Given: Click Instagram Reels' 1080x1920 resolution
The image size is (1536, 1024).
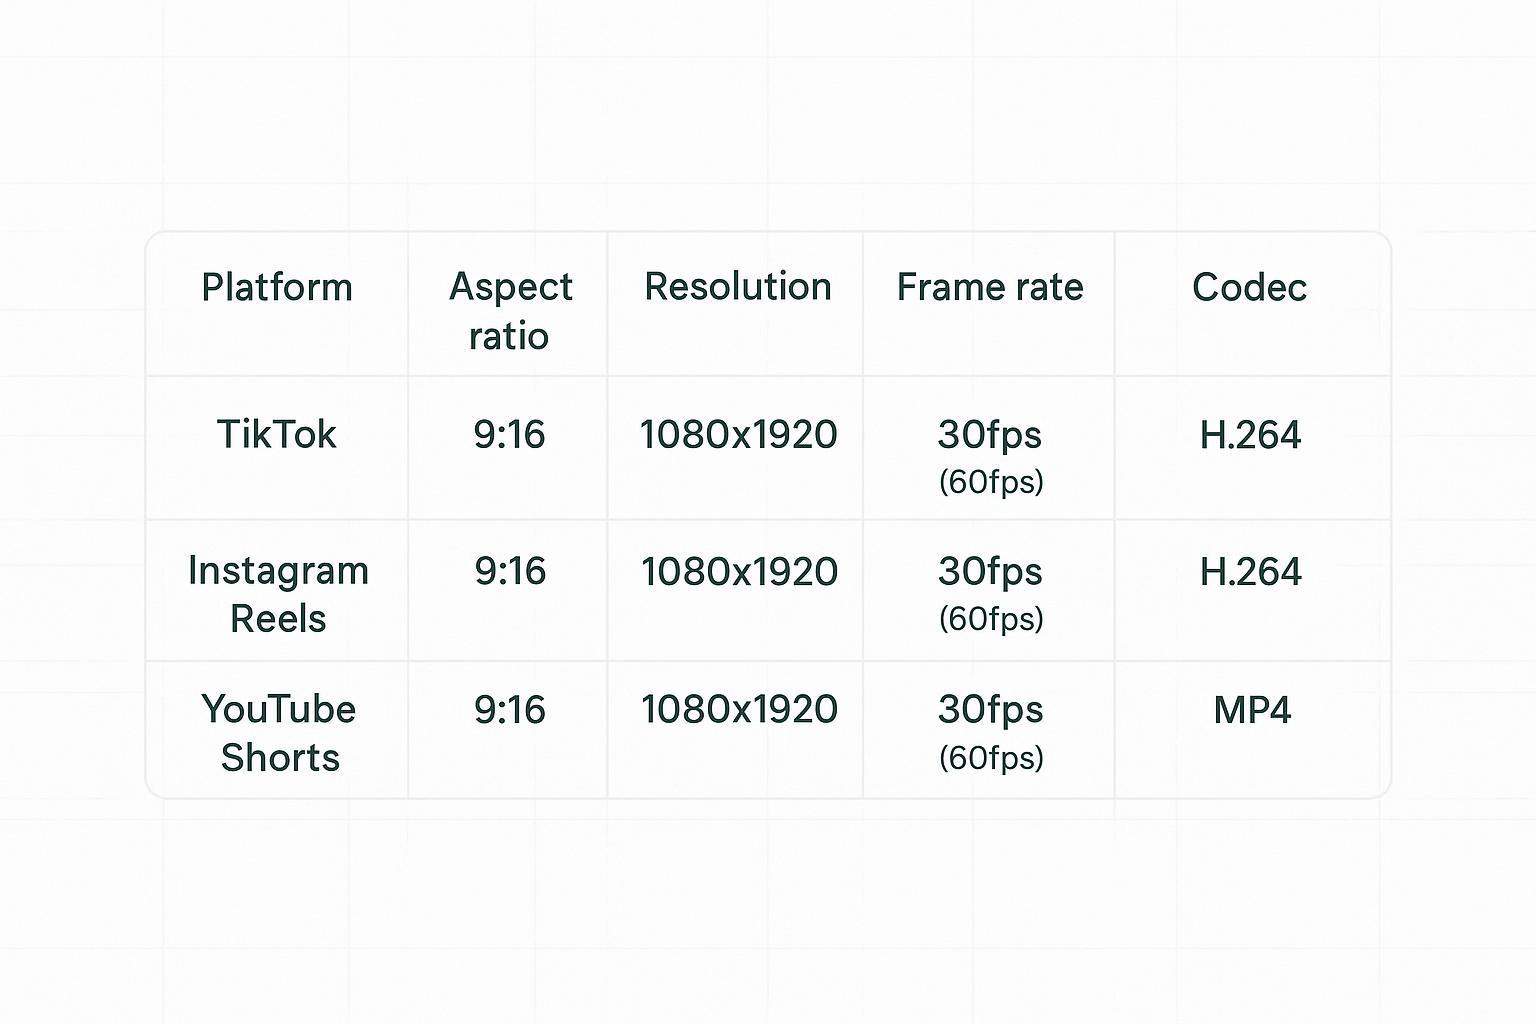Looking at the screenshot, I should click(x=739, y=571).
